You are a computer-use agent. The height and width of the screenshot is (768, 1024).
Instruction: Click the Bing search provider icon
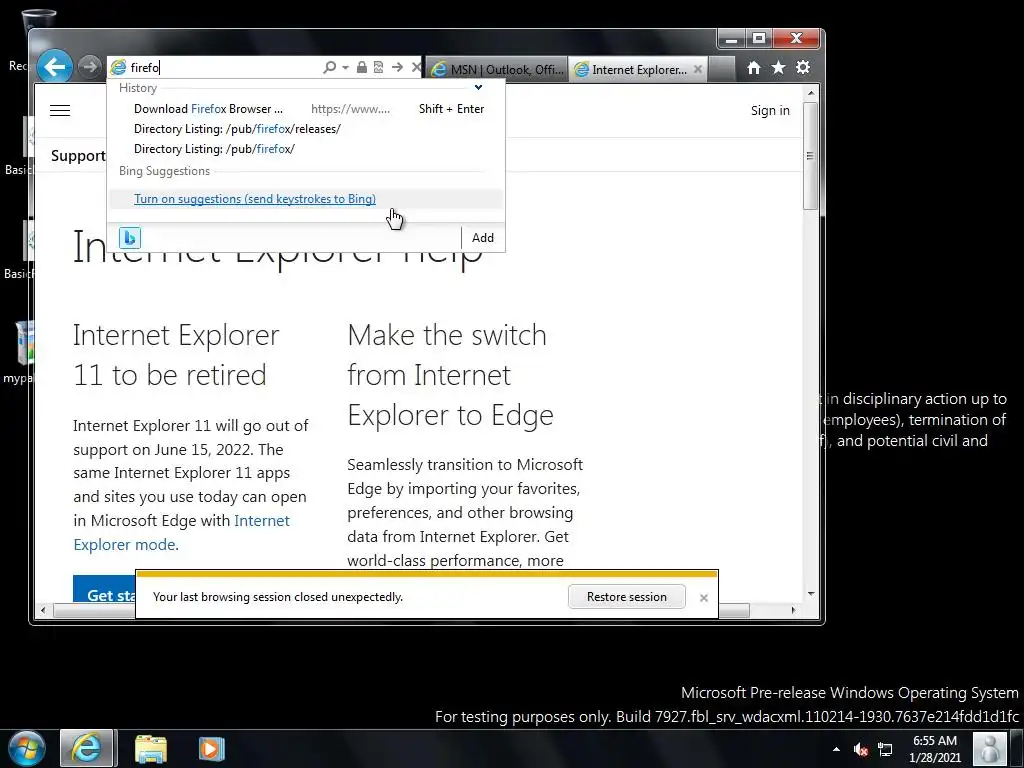tap(130, 238)
